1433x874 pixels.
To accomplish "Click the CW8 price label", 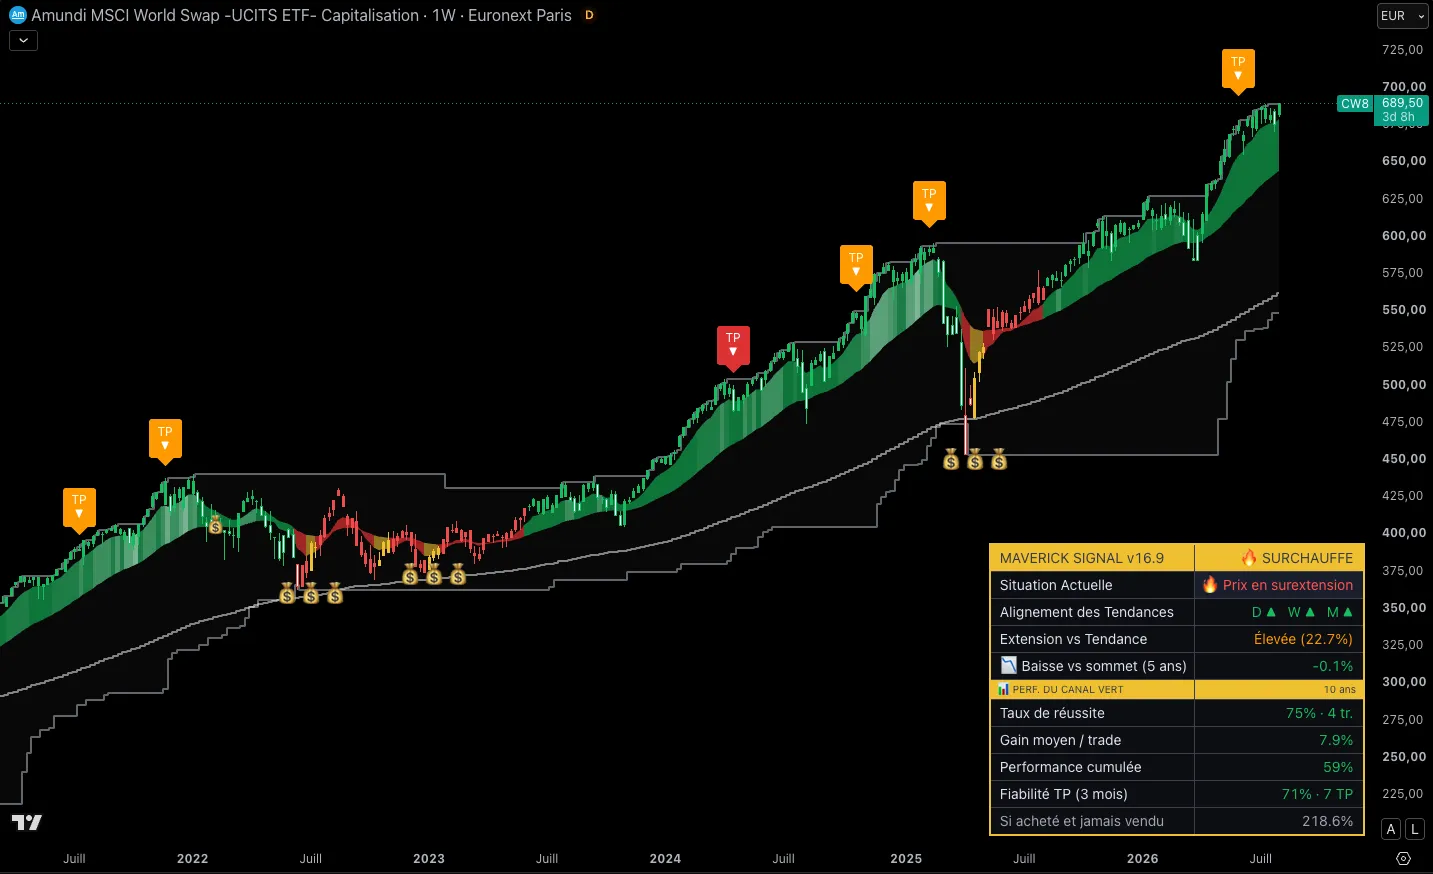I will (1355, 104).
